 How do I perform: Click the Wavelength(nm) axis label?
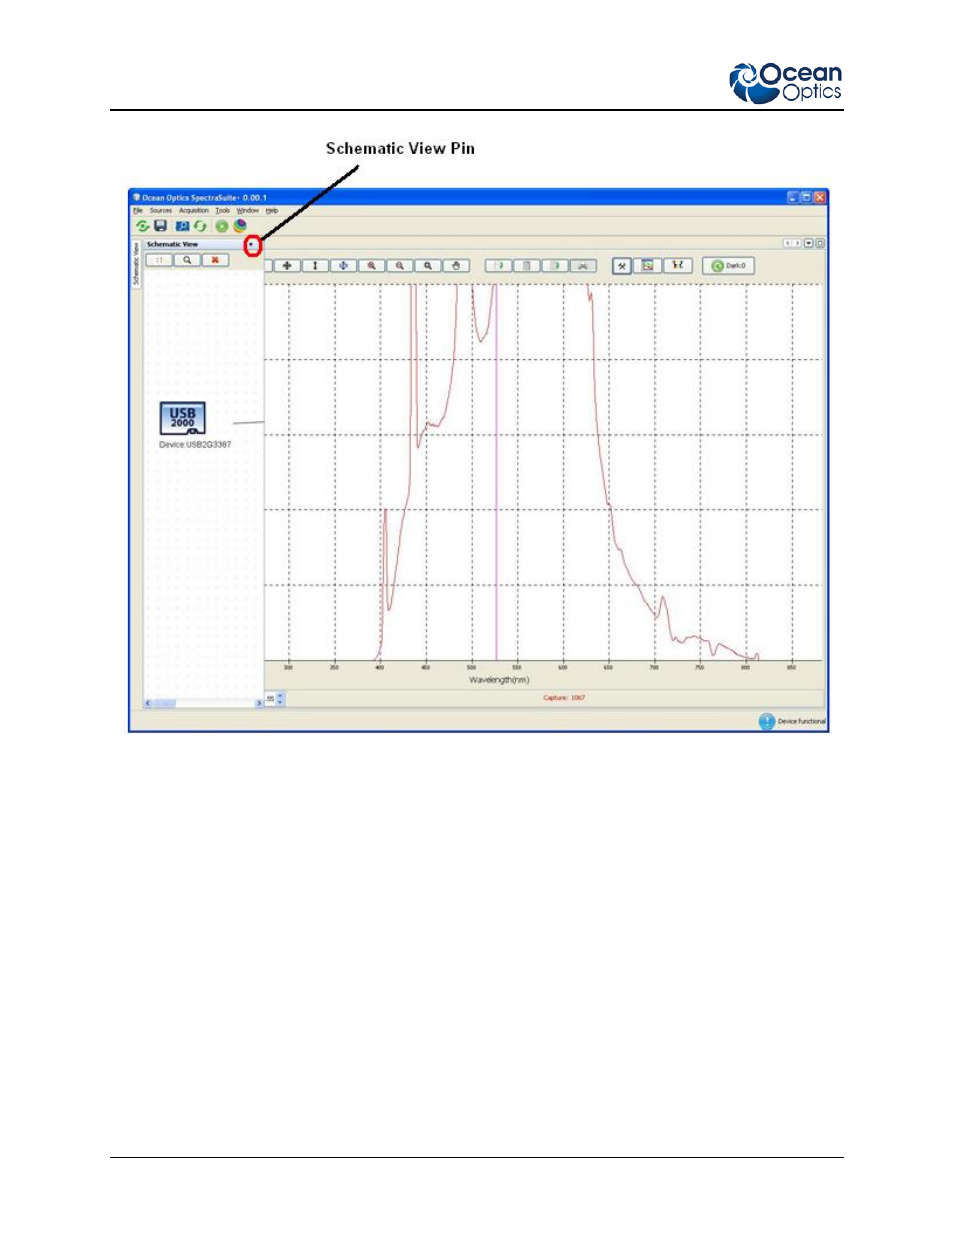pyautogui.click(x=499, y=680)
